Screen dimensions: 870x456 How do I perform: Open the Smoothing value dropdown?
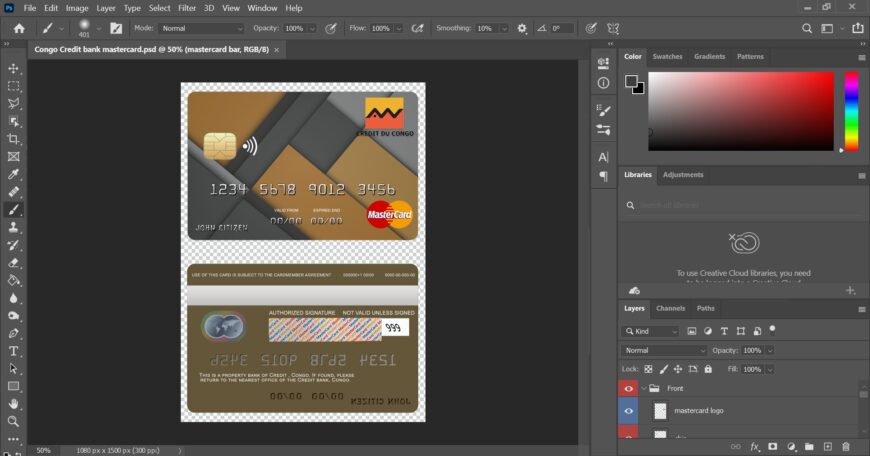pos(504,28)
